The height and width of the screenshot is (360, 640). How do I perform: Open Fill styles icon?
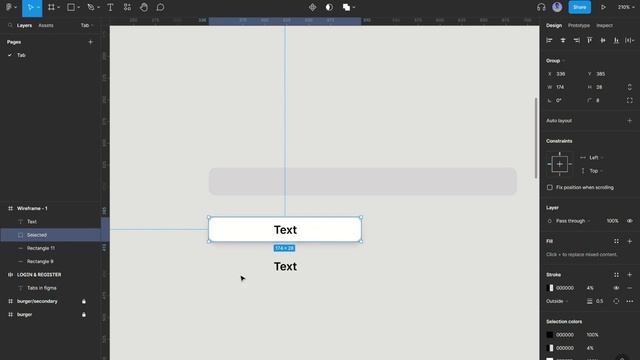[616, 241]
